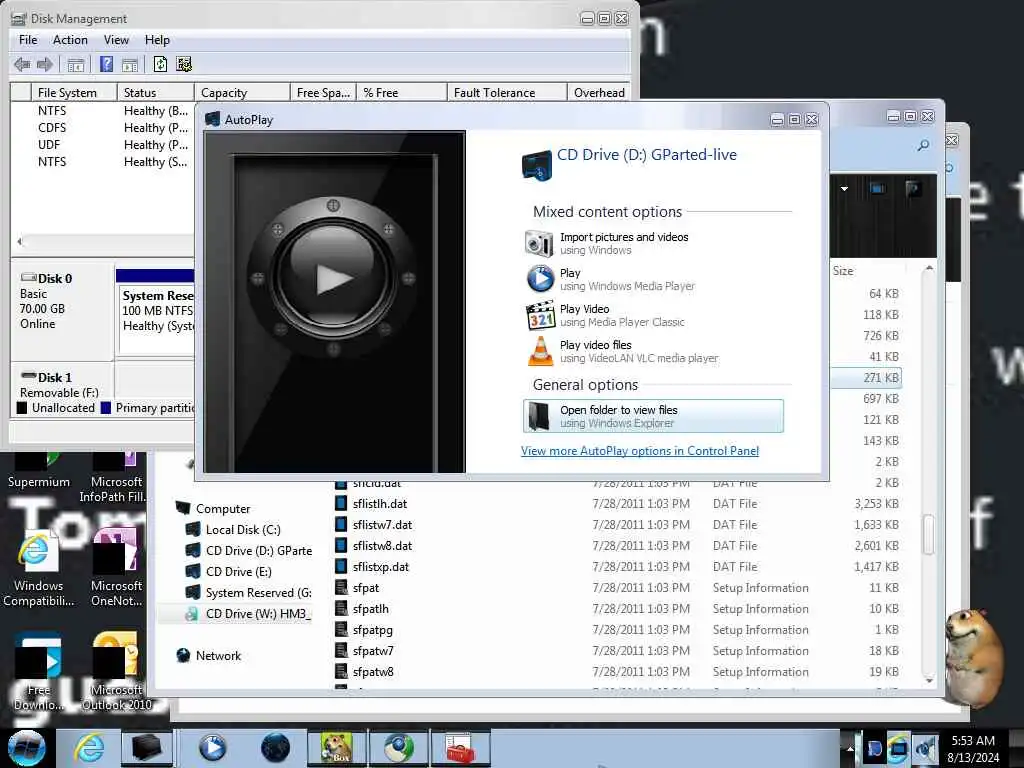
Task: Open the Help menu in Disk Management
Action: point(157,40)
